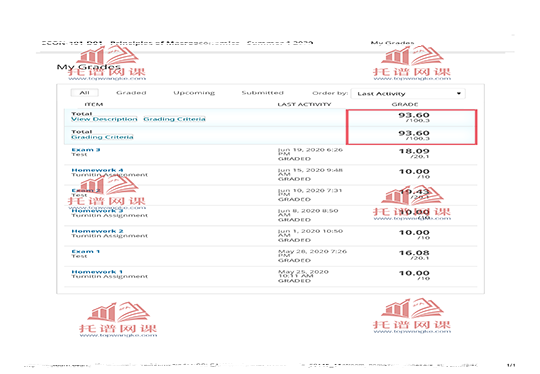Click the Jun 1, 2020 activity date
Viewport: 540px width, 374px height.
tap(310, 233)
